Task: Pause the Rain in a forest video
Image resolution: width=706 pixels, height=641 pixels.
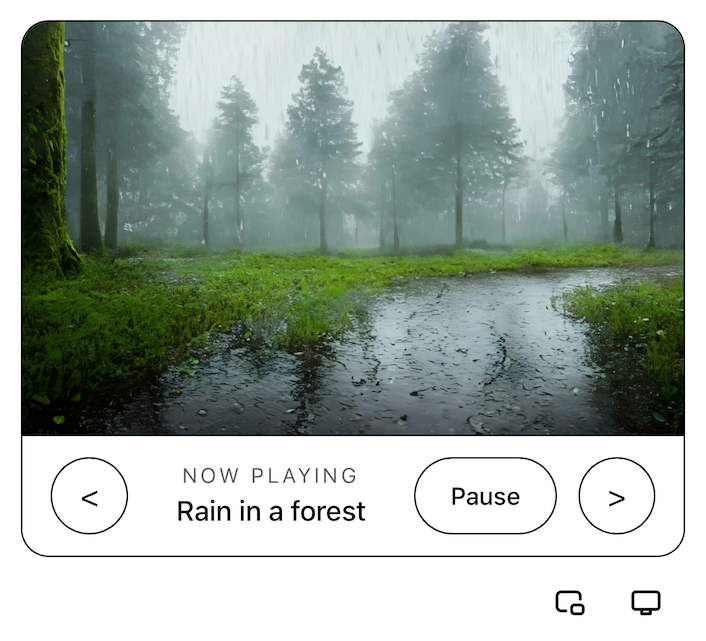Action: [485, 496]
